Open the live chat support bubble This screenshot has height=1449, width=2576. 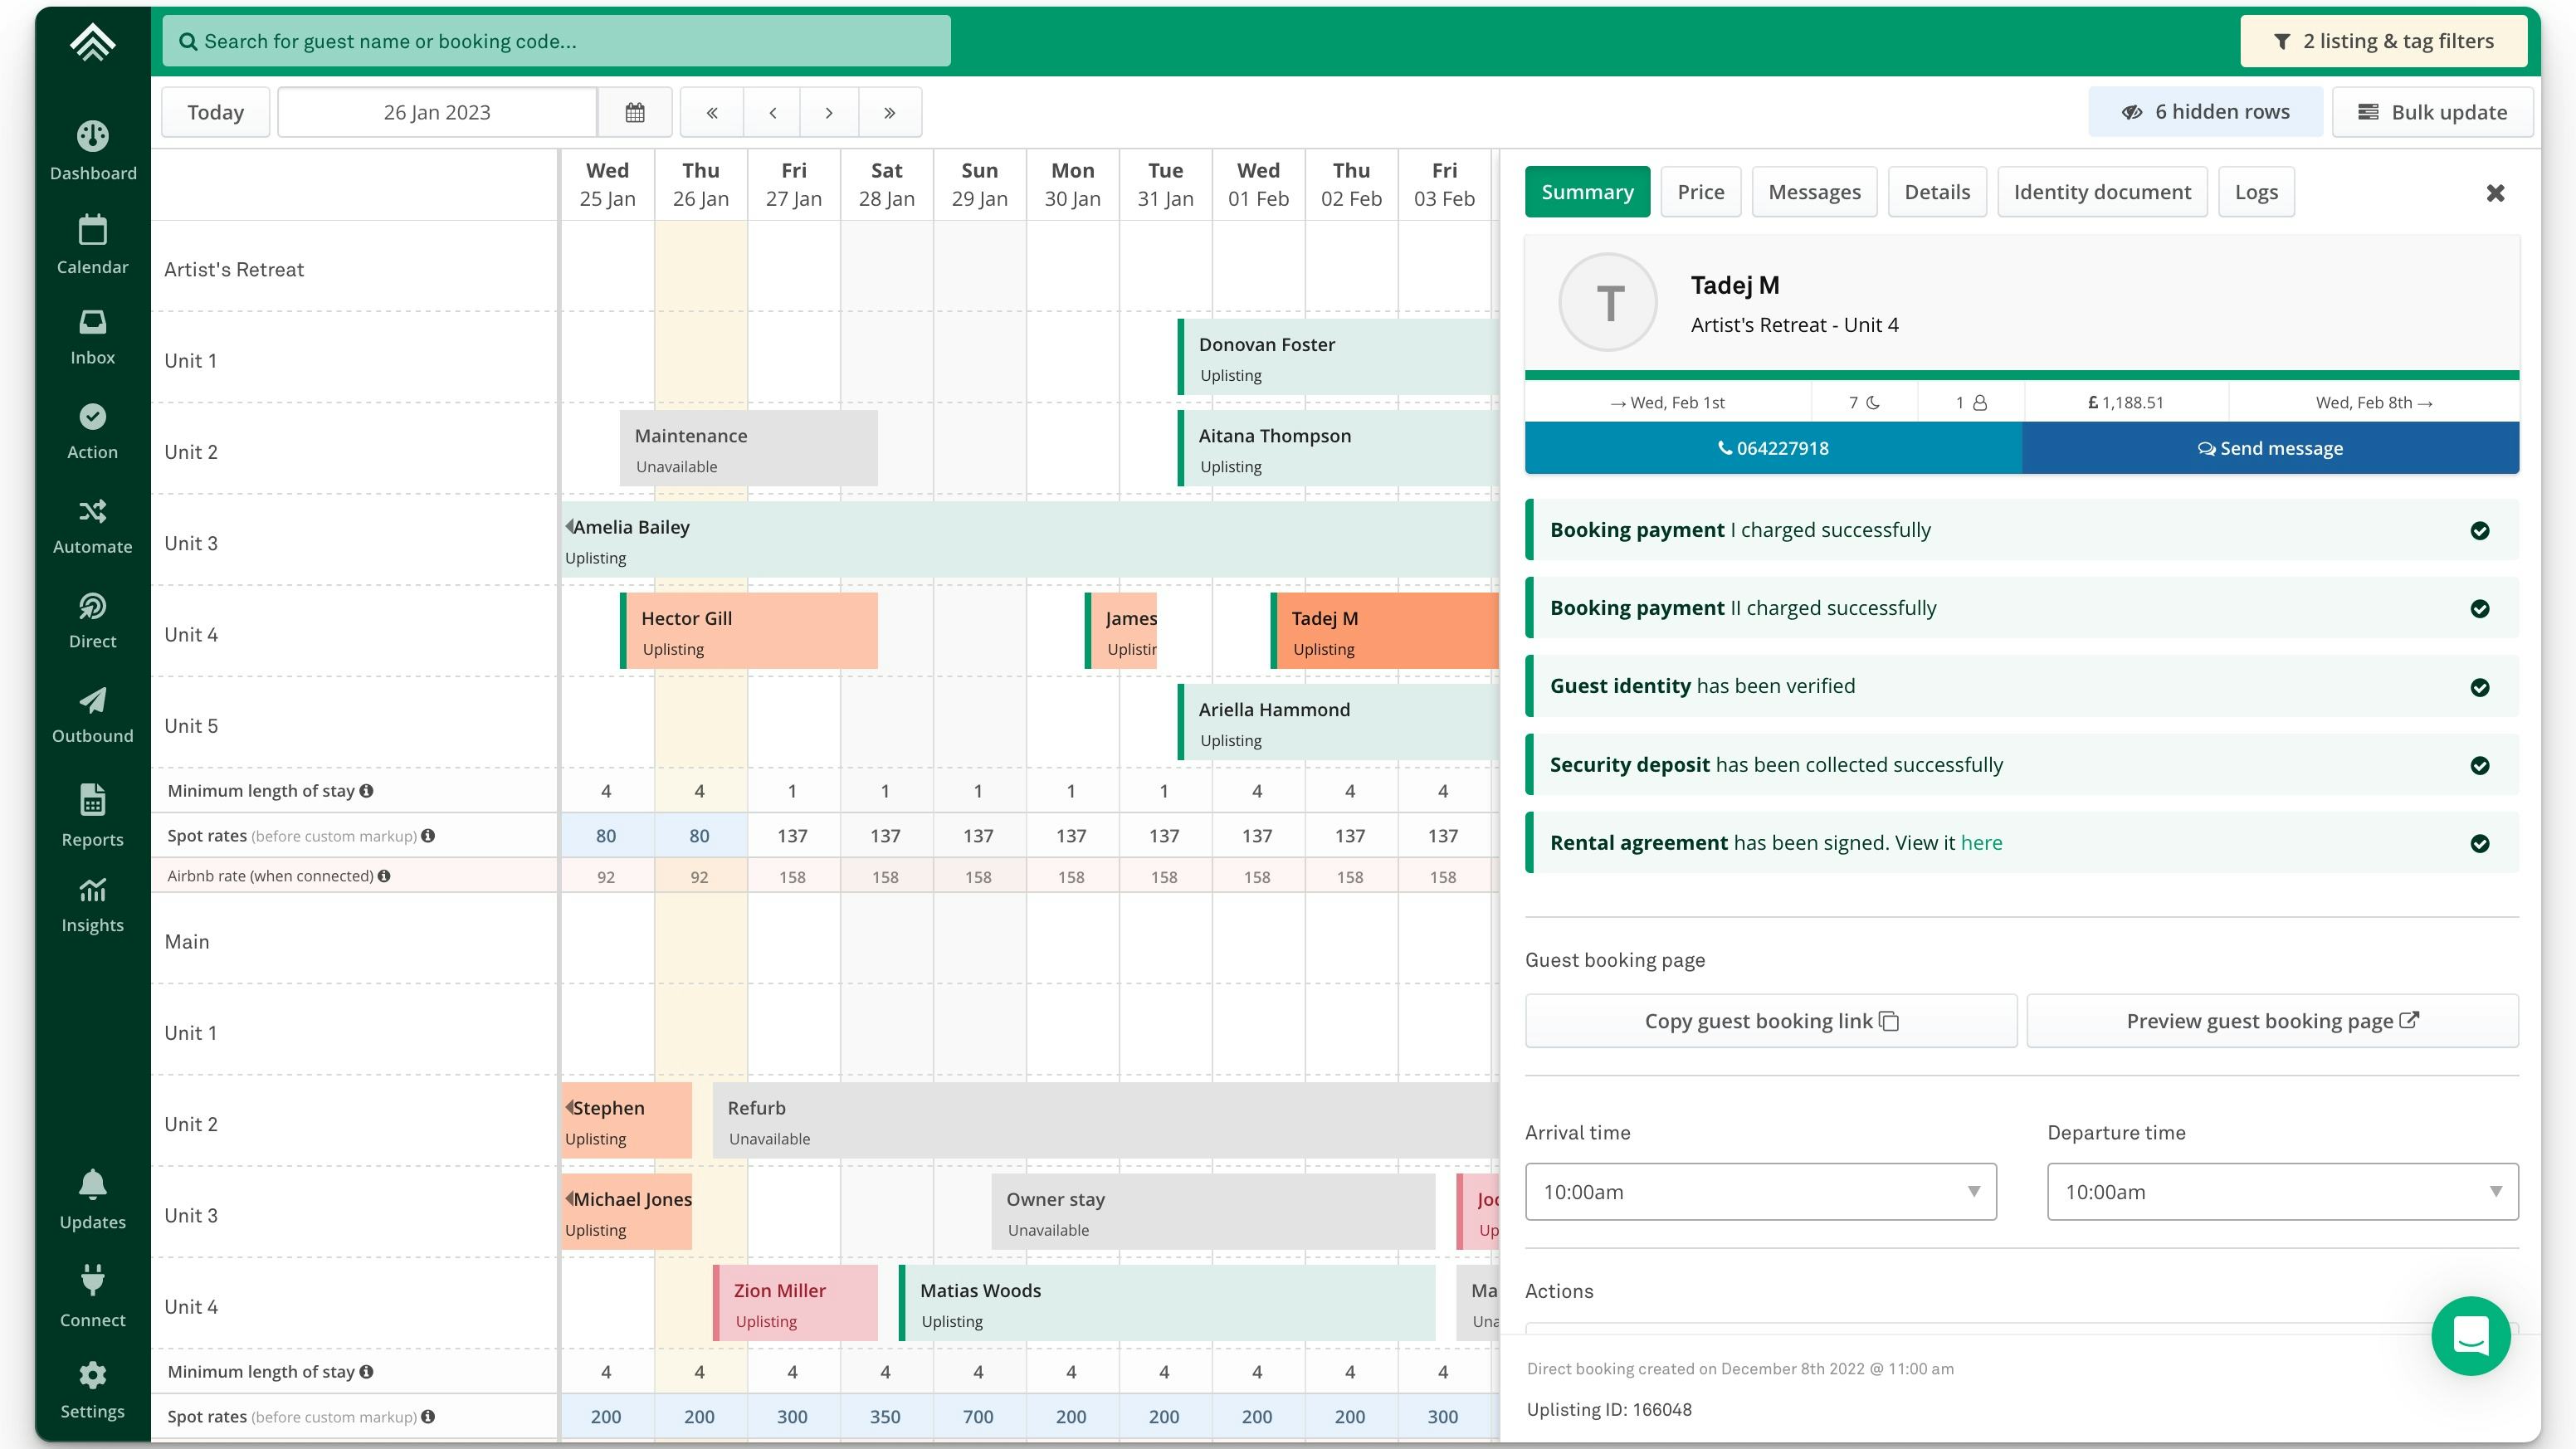(x=2470, y=1335)
